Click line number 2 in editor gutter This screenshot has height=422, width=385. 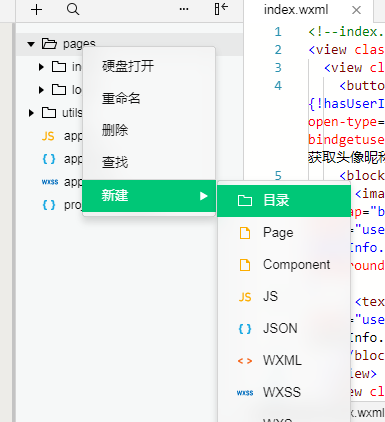tap(278, 50)
